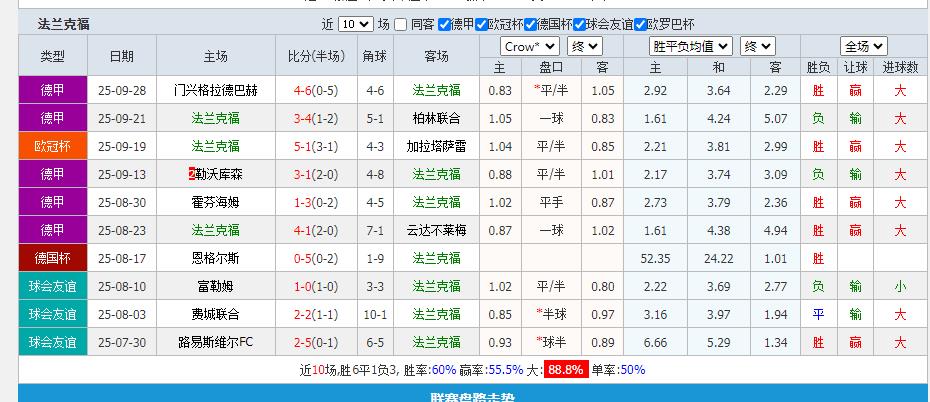
Task: Open the 全场 period dropdown
Action: (x=863, y=46)
